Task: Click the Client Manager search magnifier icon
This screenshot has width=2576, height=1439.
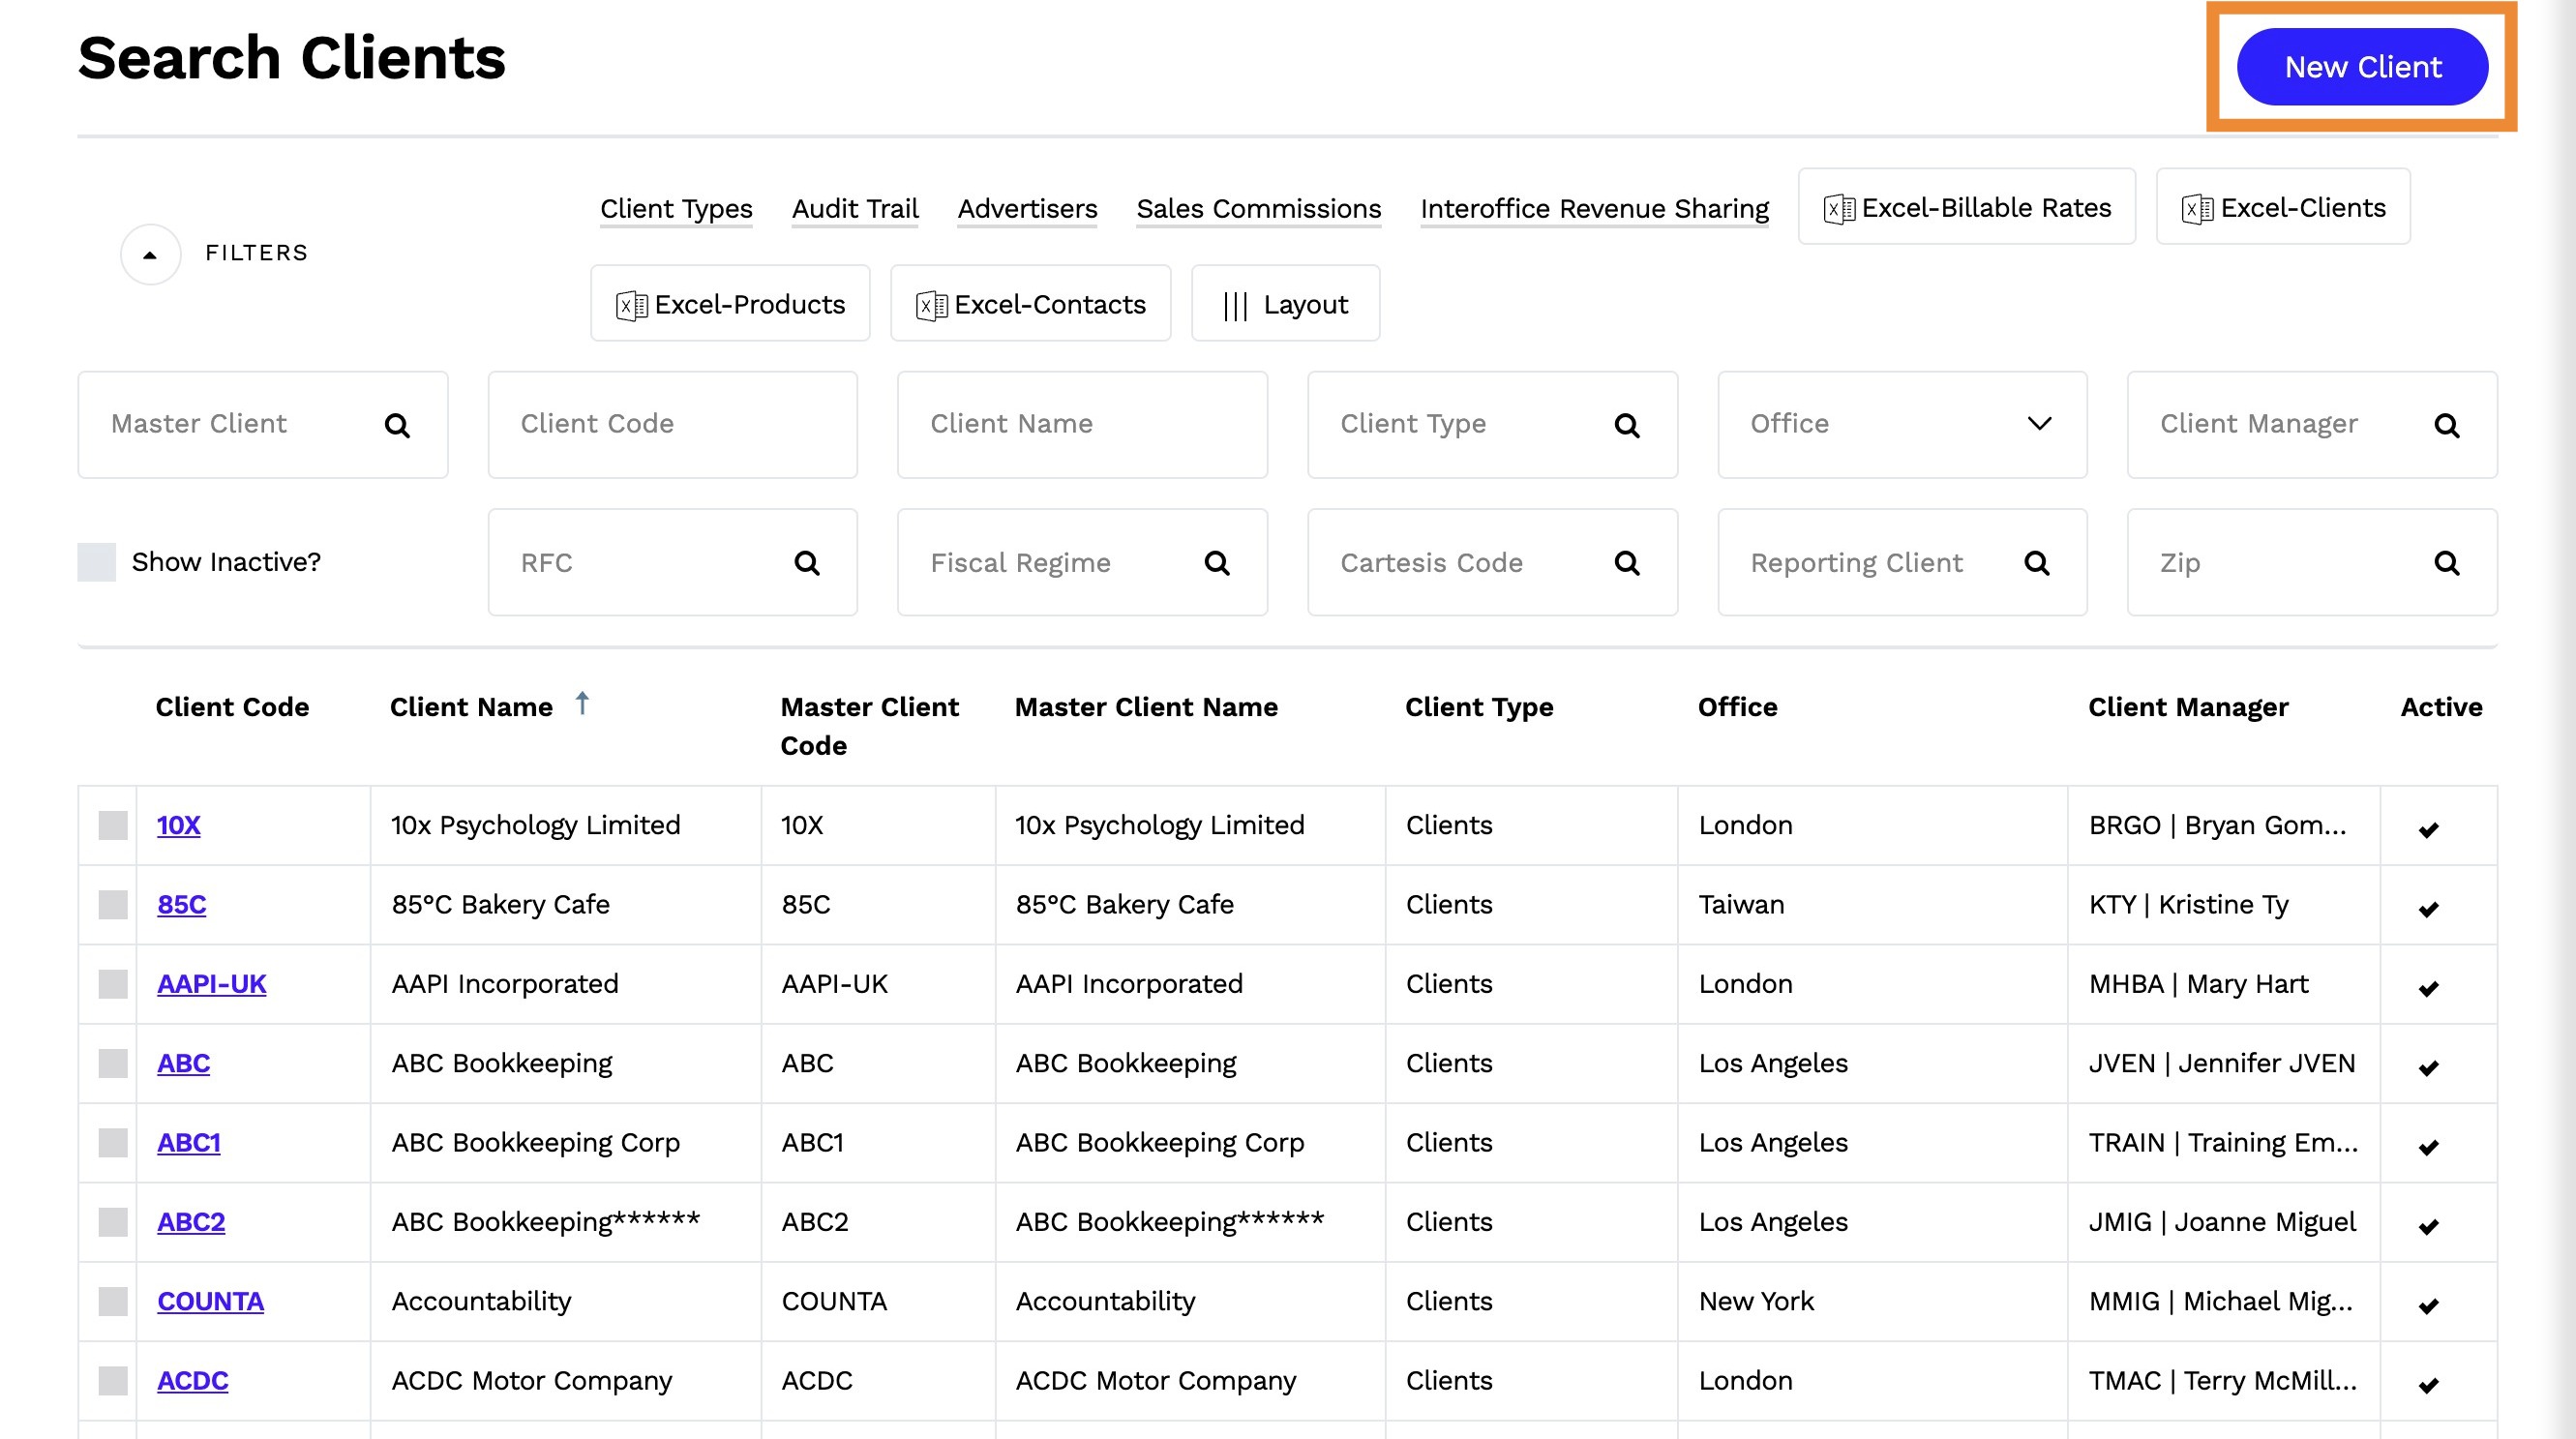Action: click(x=2447, y=426)
